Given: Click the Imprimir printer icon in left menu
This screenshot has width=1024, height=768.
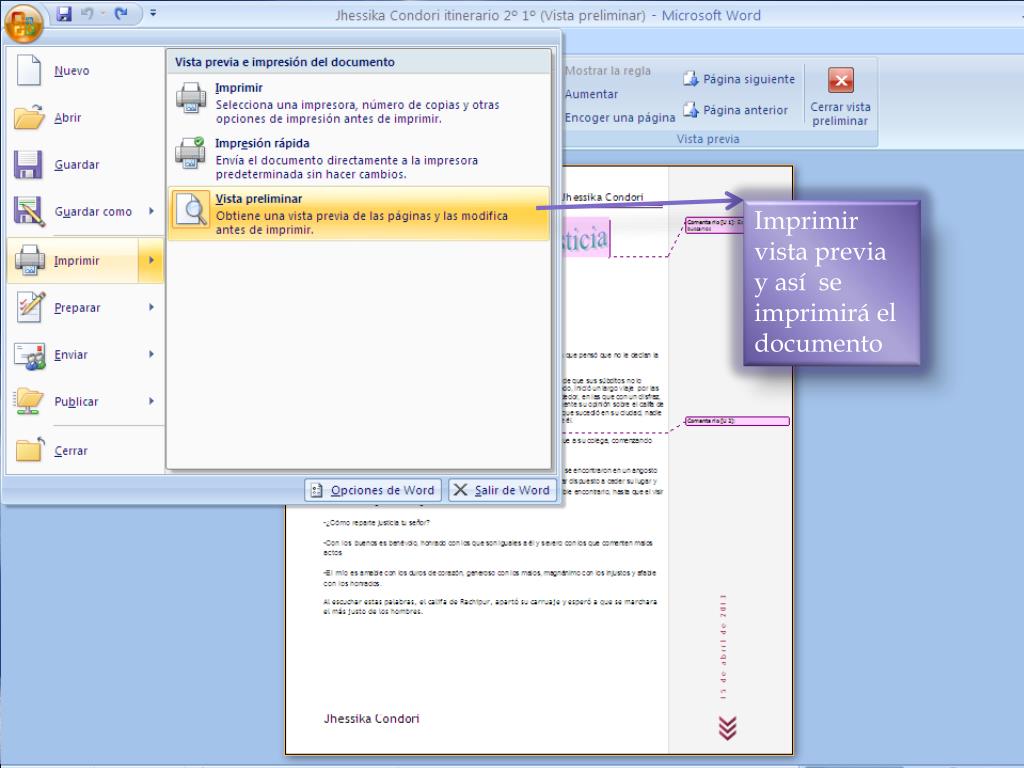Looking at the screenshot, I should point(29,260).
